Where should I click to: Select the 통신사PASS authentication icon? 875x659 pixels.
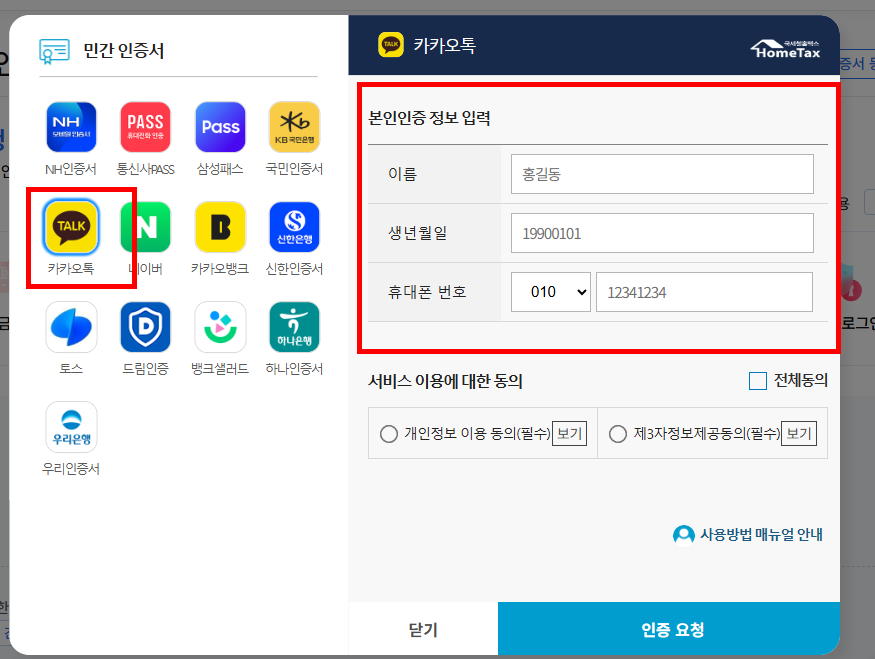click(x=145, y=126)
